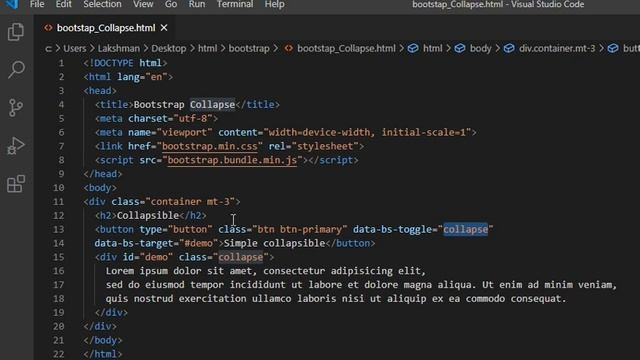The image size is (640, 360).
Task: Open the Extensions view
Action: pyautogui.click(x=16, y=184)
